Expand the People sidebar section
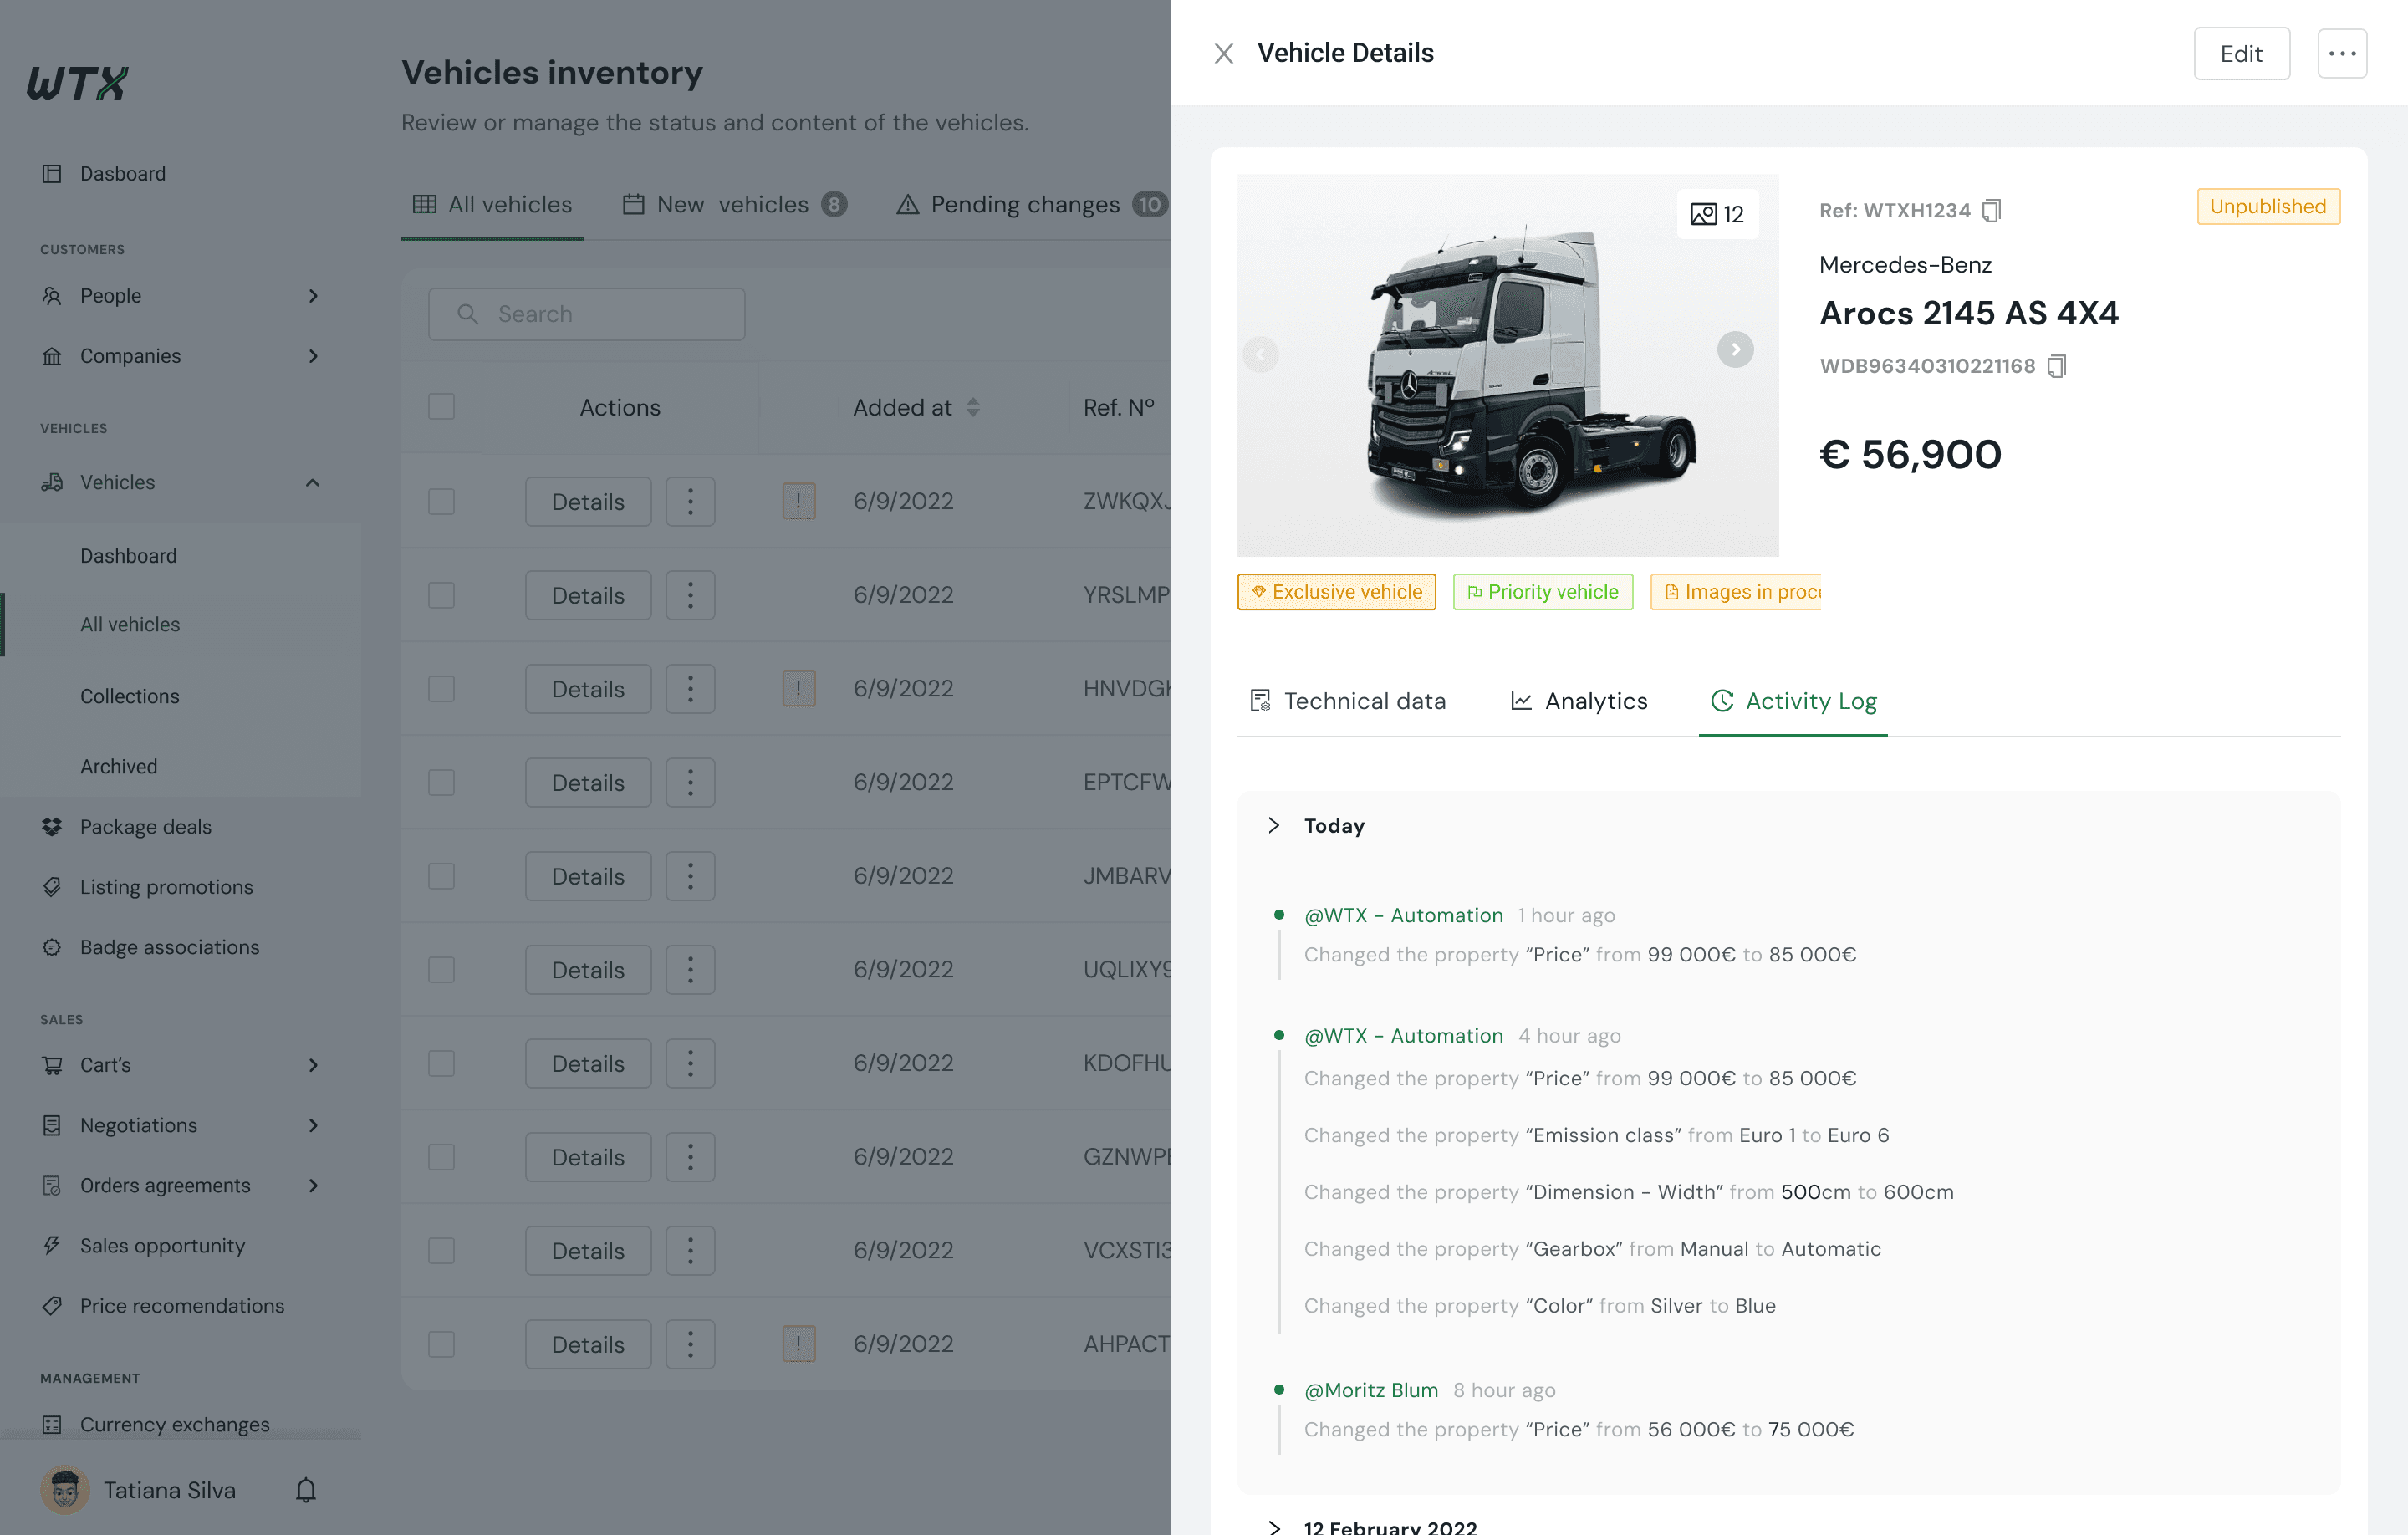Screen dimensions: 2408x1535 click(313, 296)
